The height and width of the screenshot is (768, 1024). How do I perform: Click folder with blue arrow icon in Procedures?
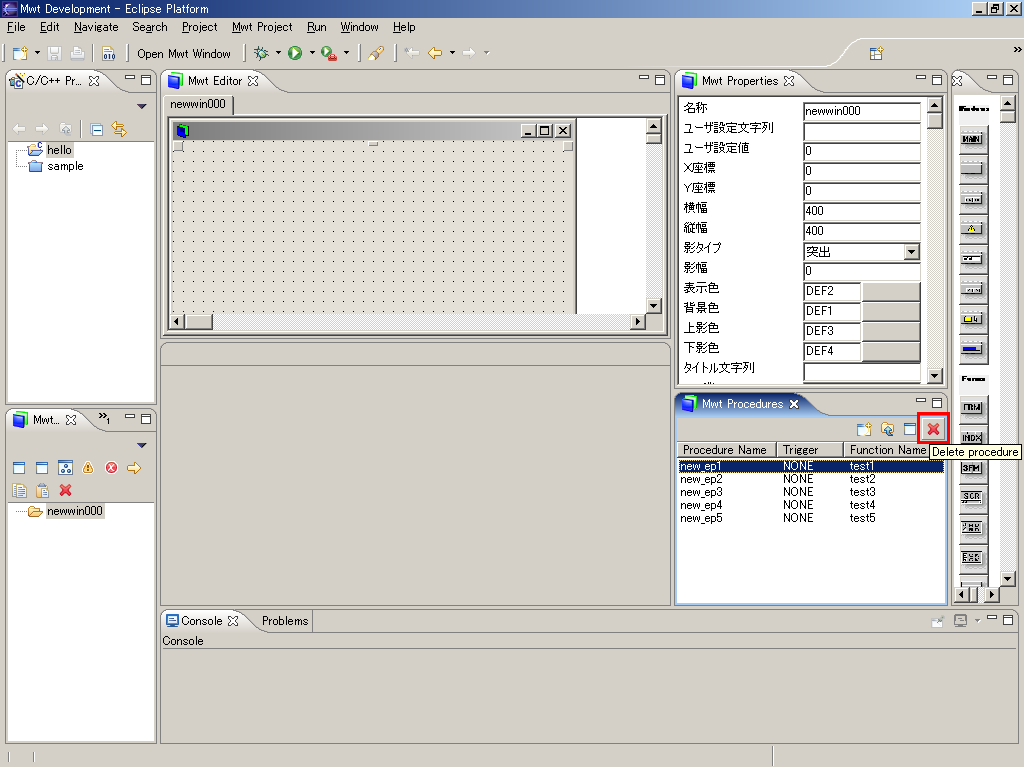pyautogui.click(x=887, y=429)
